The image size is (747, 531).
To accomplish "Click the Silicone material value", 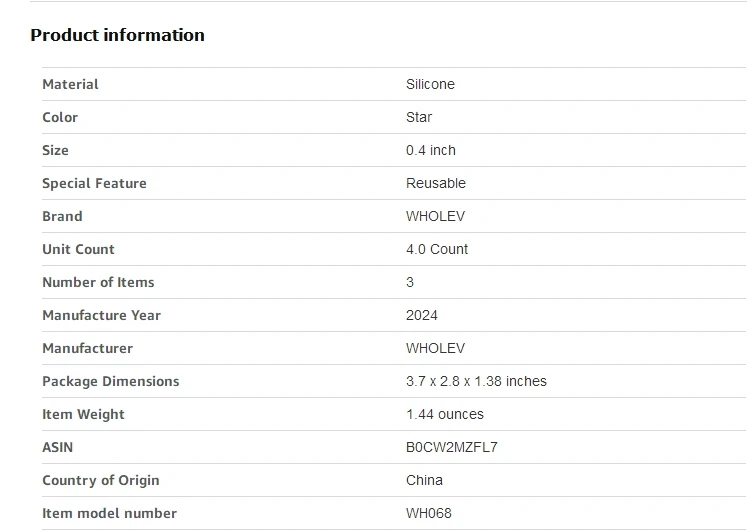I will point(430,84).
